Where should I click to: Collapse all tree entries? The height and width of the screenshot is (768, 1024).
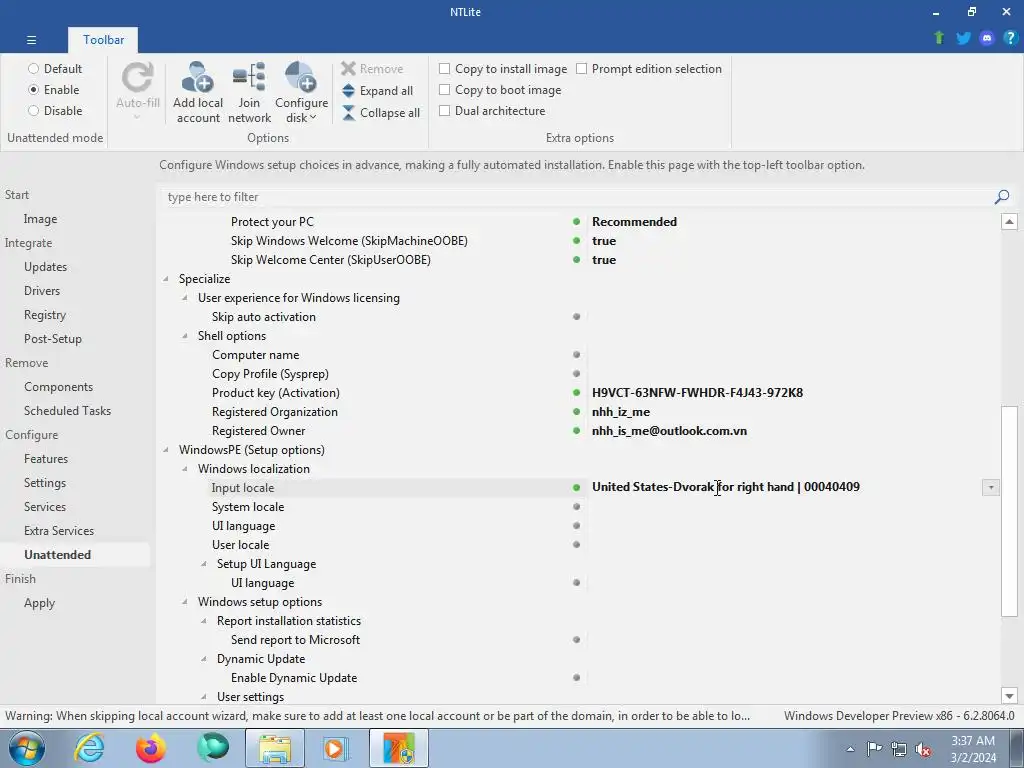click(x=381, y=113)
